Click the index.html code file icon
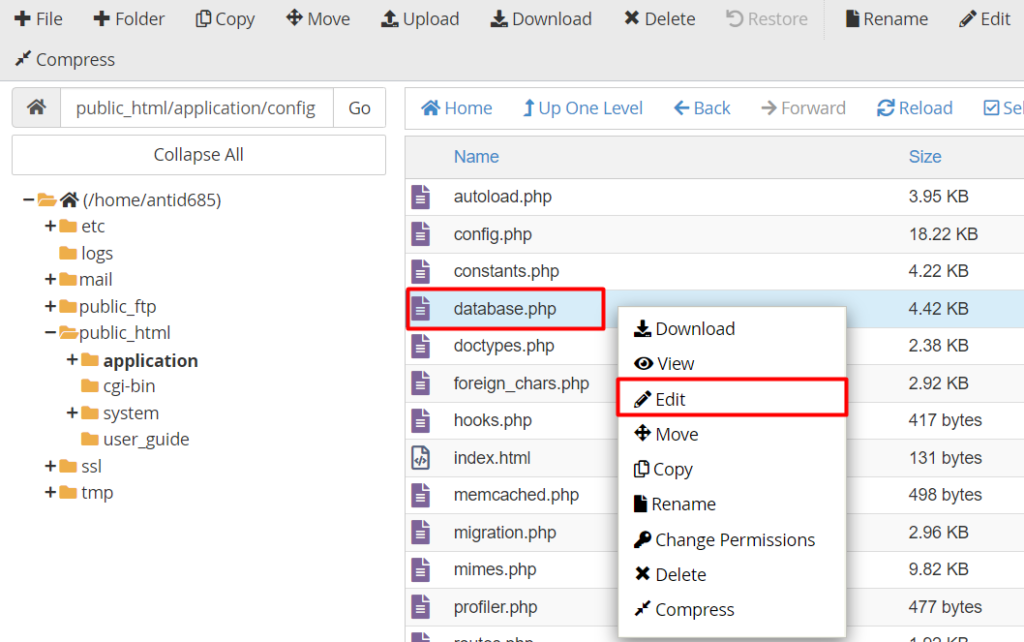This screenshot has height=642, width=1024. 421,458
